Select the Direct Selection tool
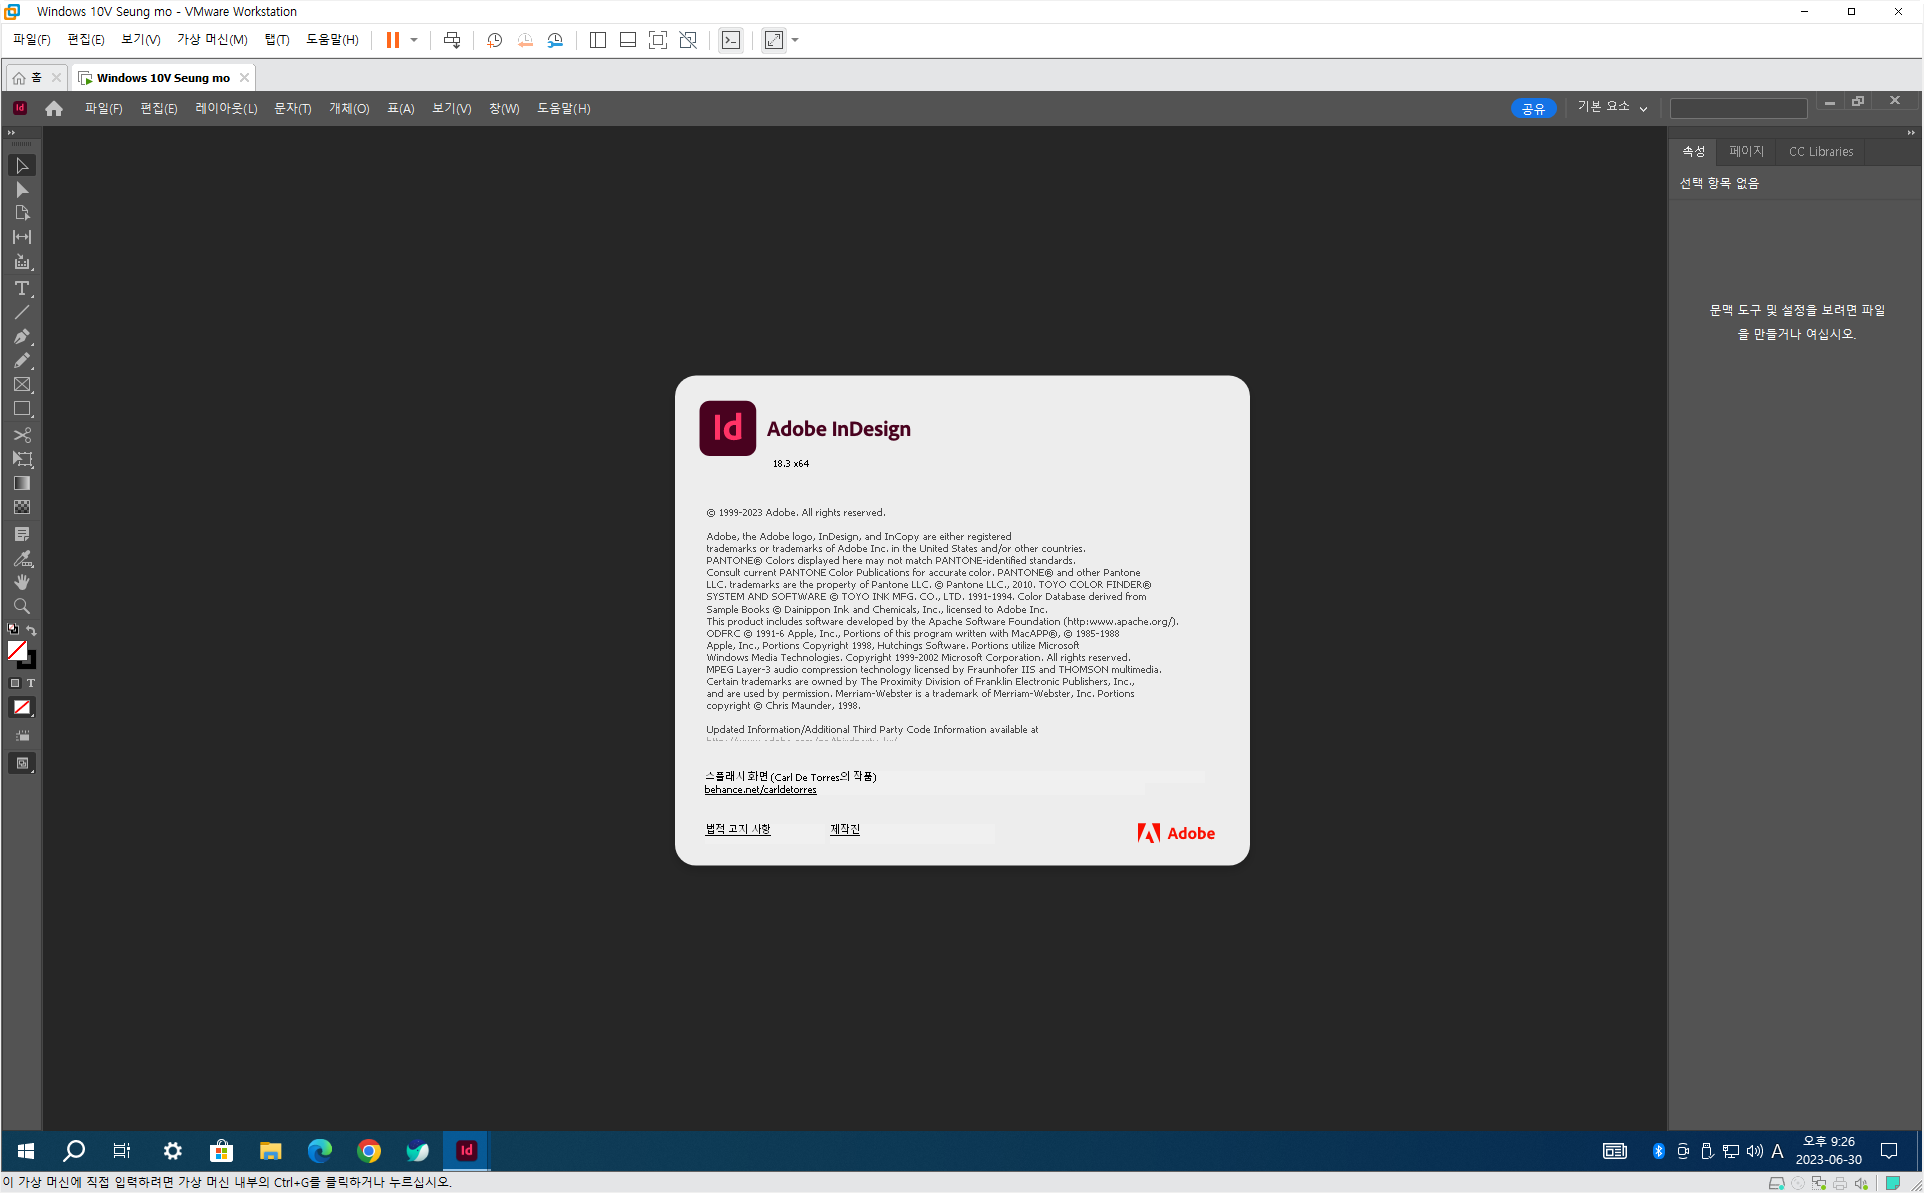Viewport: 1924px width, 1193px height. (22, 190)
